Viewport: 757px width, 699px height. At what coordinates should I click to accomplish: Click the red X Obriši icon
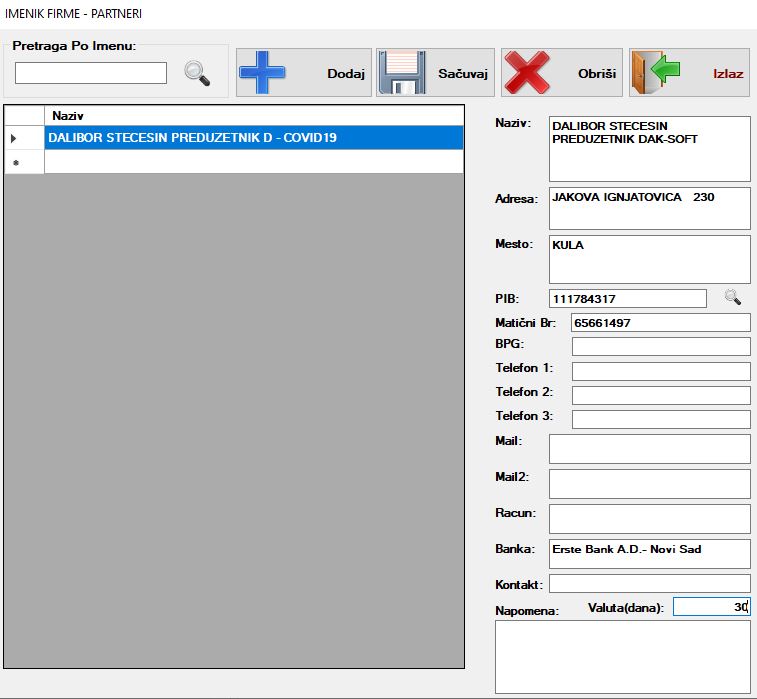[529, 73]
